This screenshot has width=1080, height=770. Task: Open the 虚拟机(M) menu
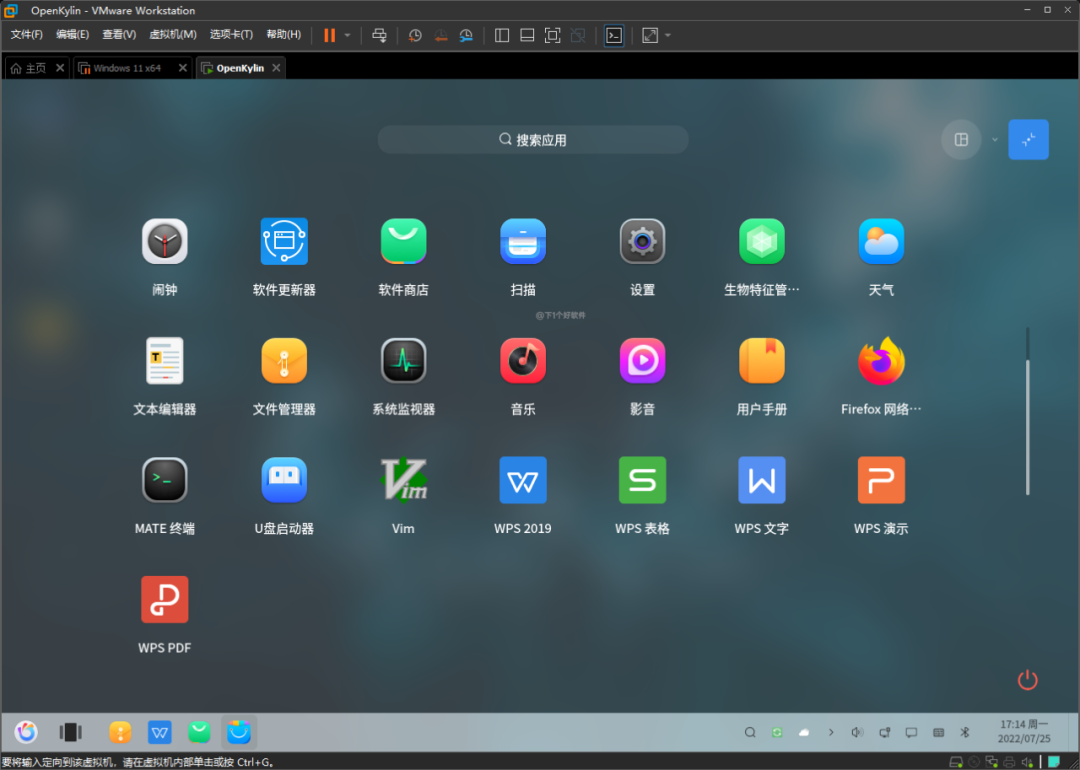click(x=173, y=35)
